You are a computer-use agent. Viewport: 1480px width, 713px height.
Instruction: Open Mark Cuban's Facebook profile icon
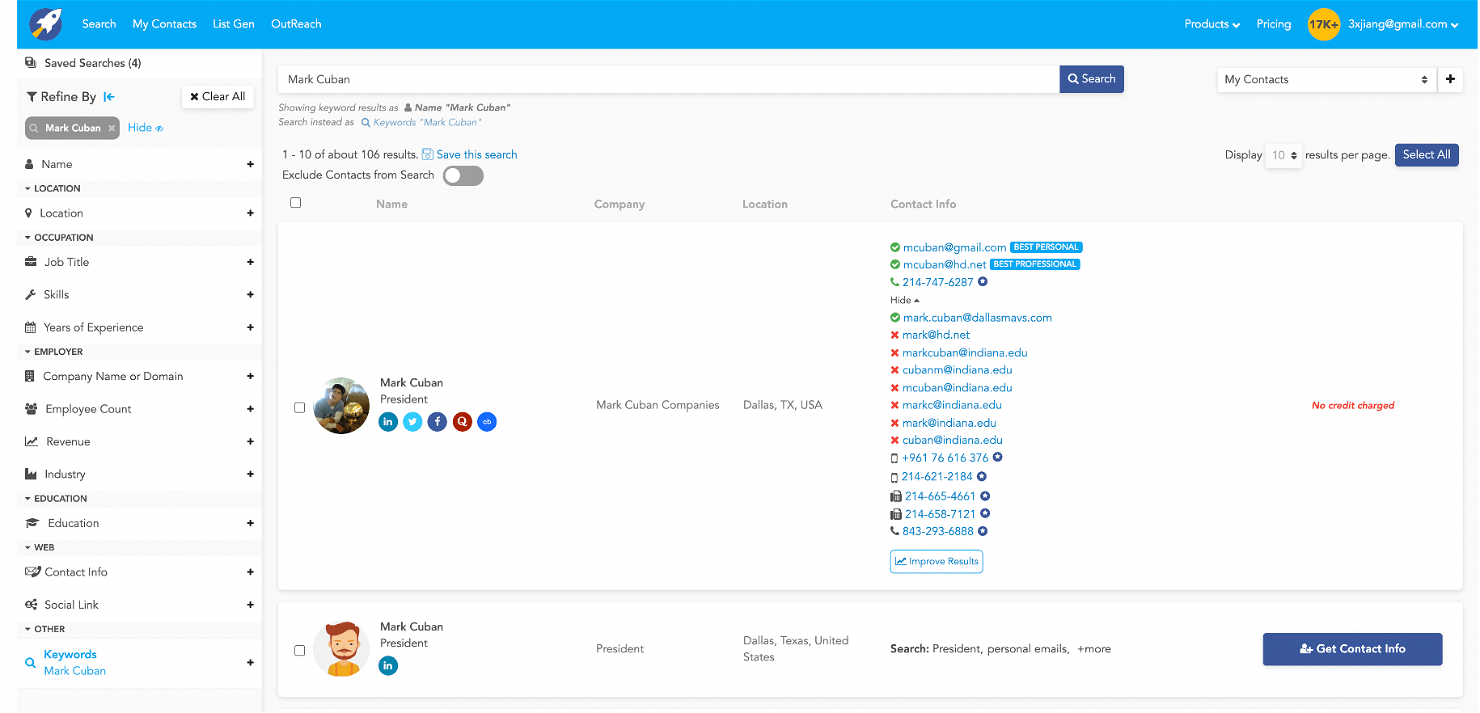437,422
